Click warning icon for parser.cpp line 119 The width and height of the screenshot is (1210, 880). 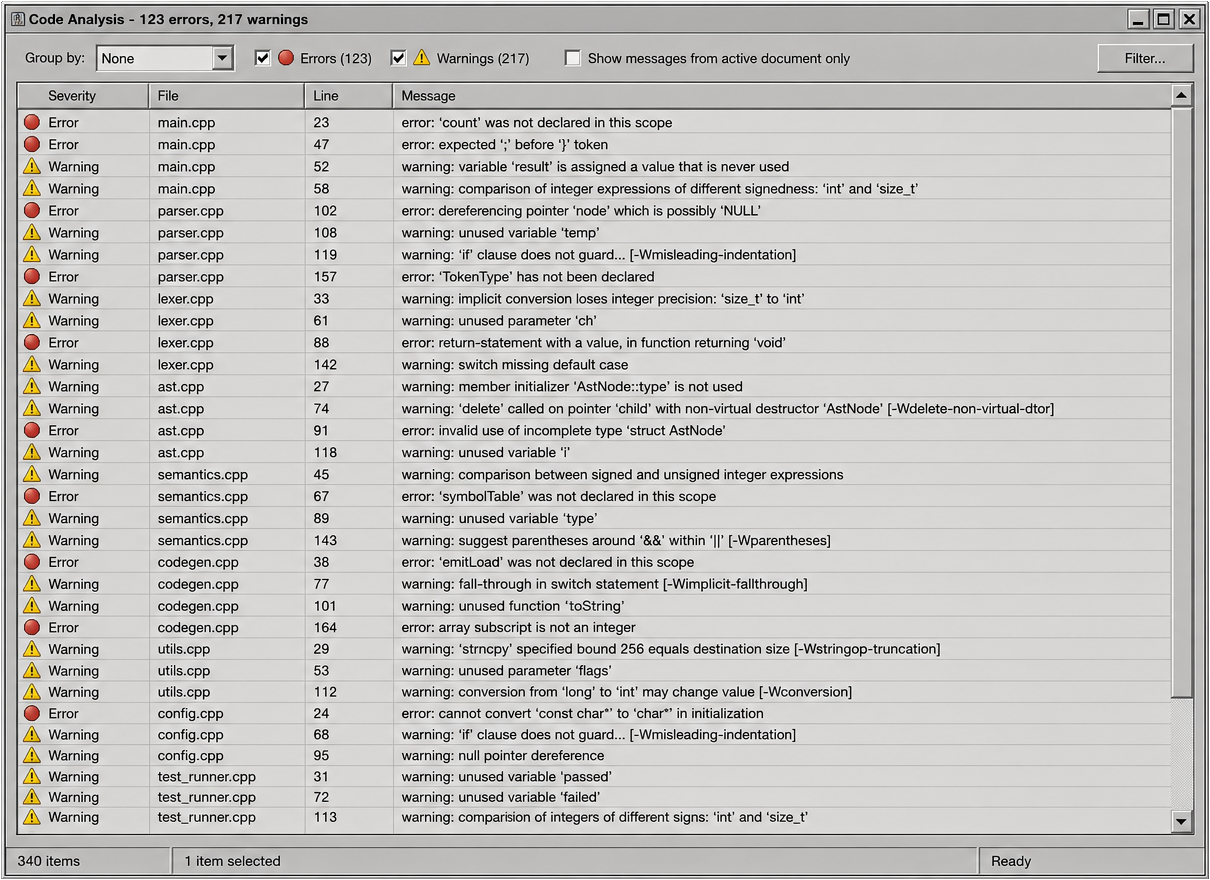click(x=32, y=255)
